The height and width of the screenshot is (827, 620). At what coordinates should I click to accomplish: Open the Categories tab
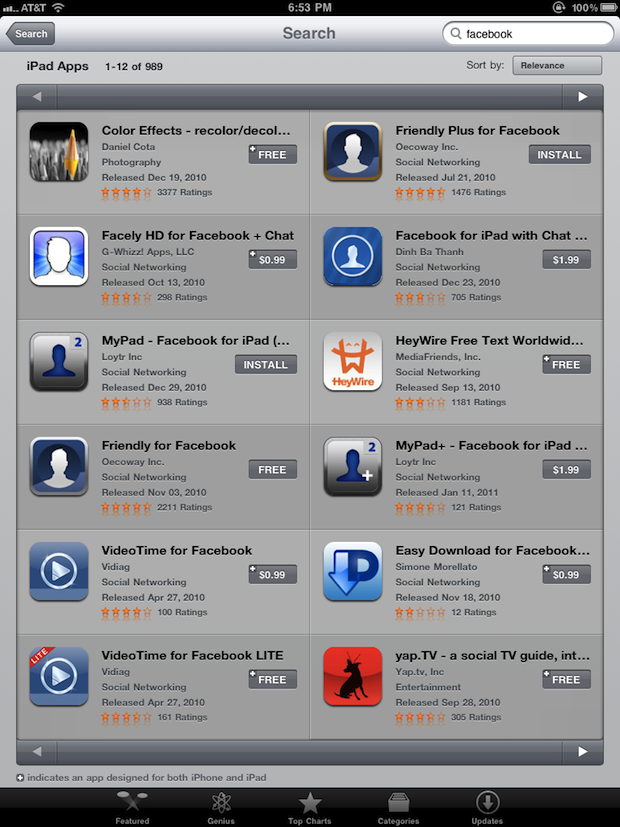pos(399,808)
